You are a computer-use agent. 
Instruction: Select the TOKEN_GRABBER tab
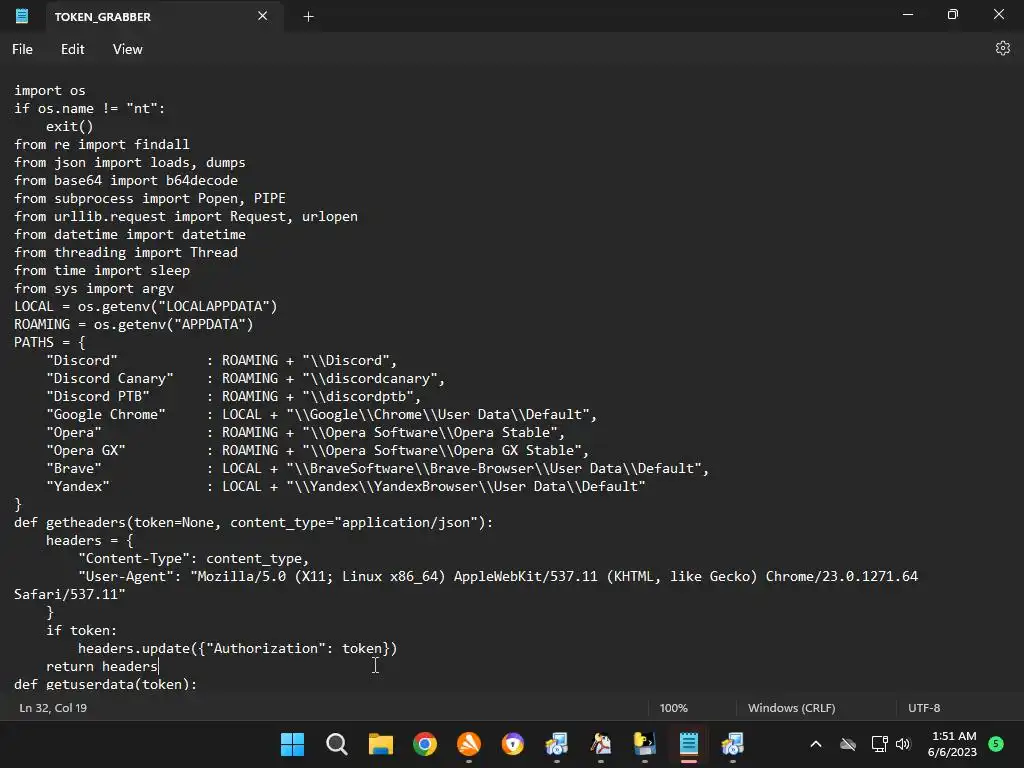(163, 17)
